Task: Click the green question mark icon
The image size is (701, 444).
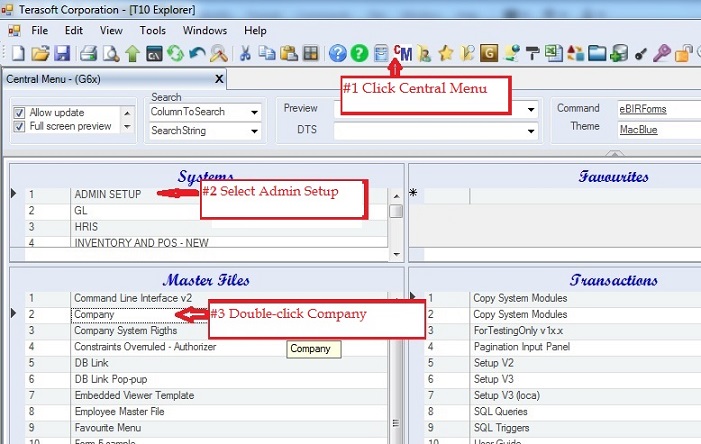Action: 359,54
